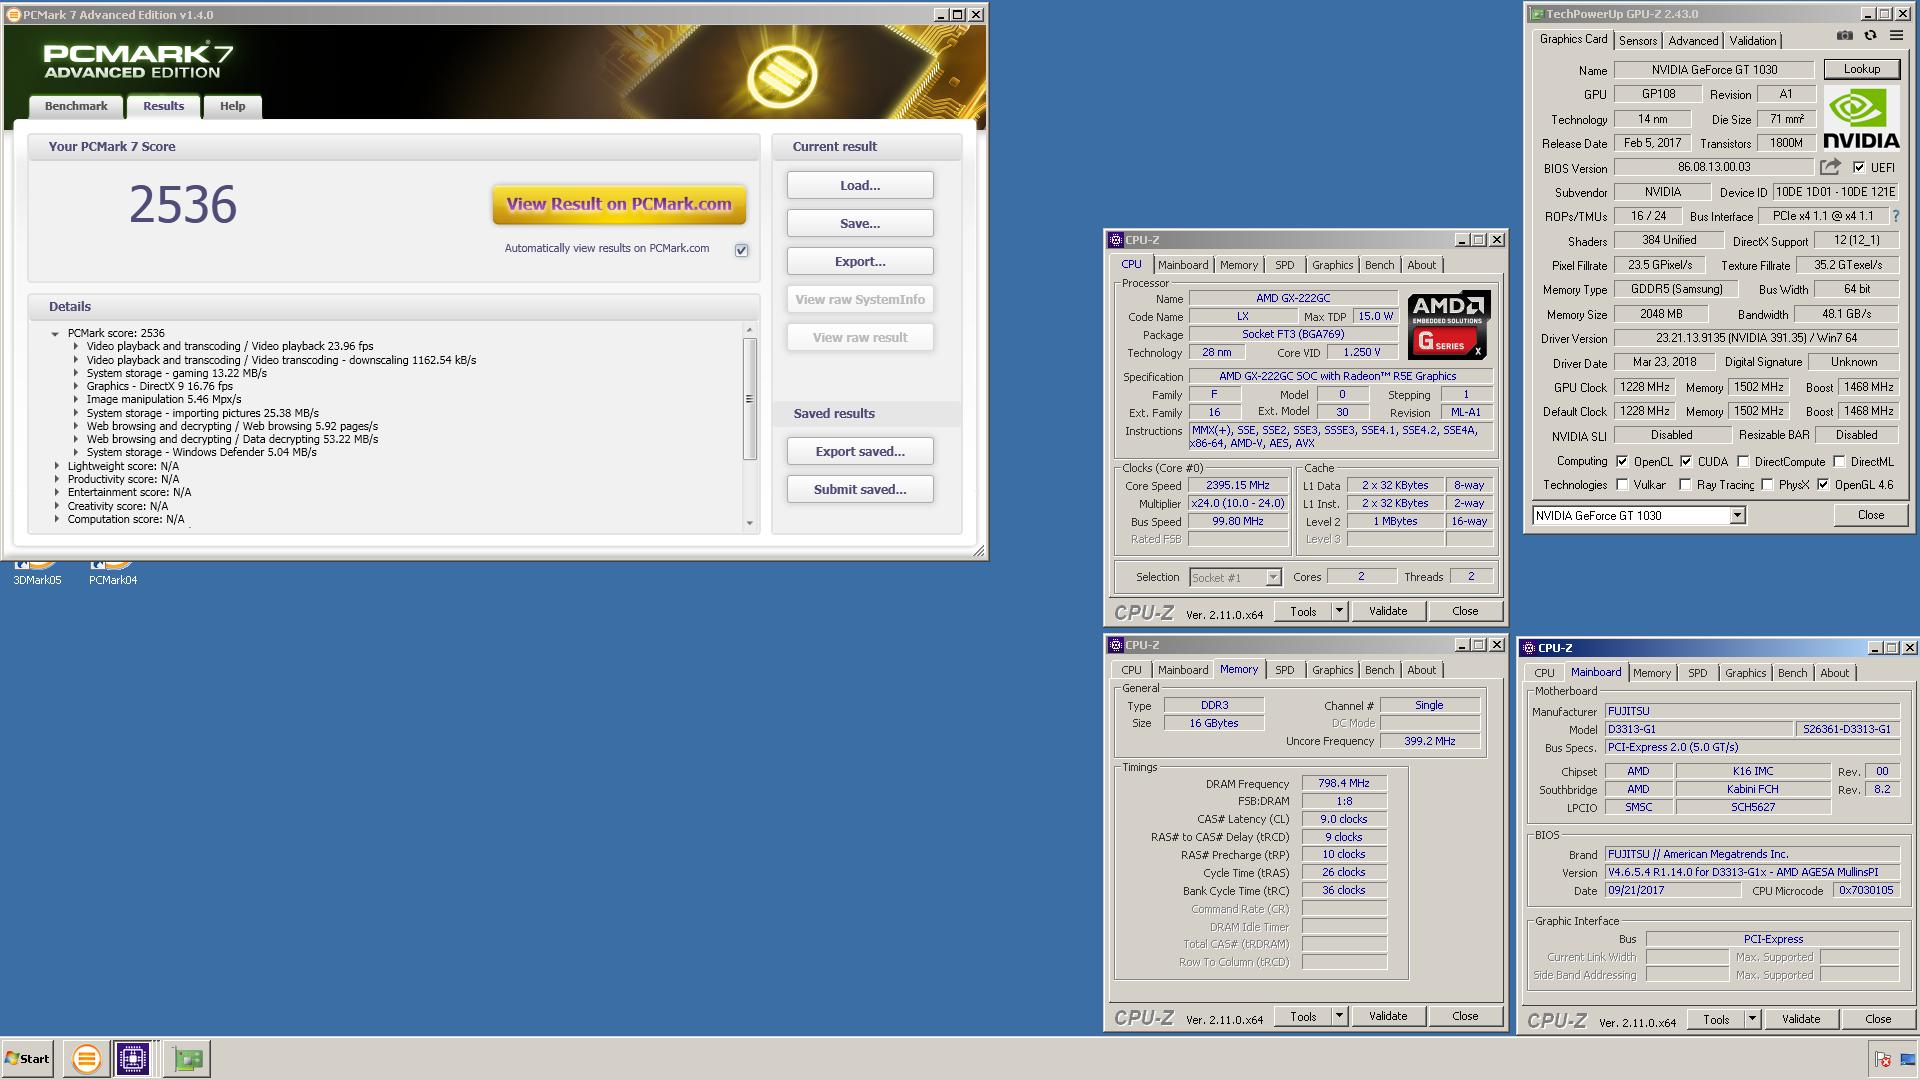Click the title icon of CPU-Z Mainboard window
The image size is (1920, 1080).
[x=1529, y=648]
